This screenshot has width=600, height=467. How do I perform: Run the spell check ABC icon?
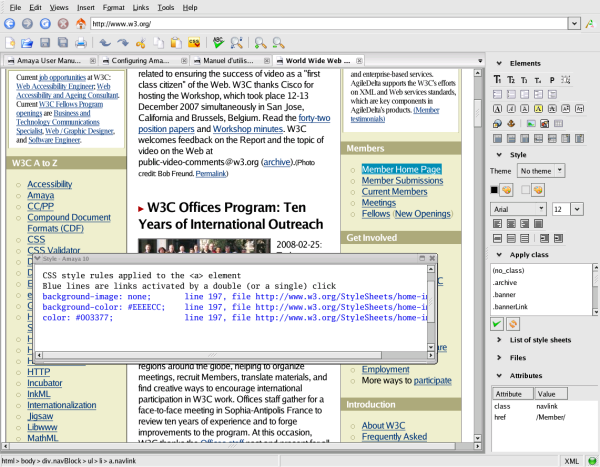tap(219, 43)
